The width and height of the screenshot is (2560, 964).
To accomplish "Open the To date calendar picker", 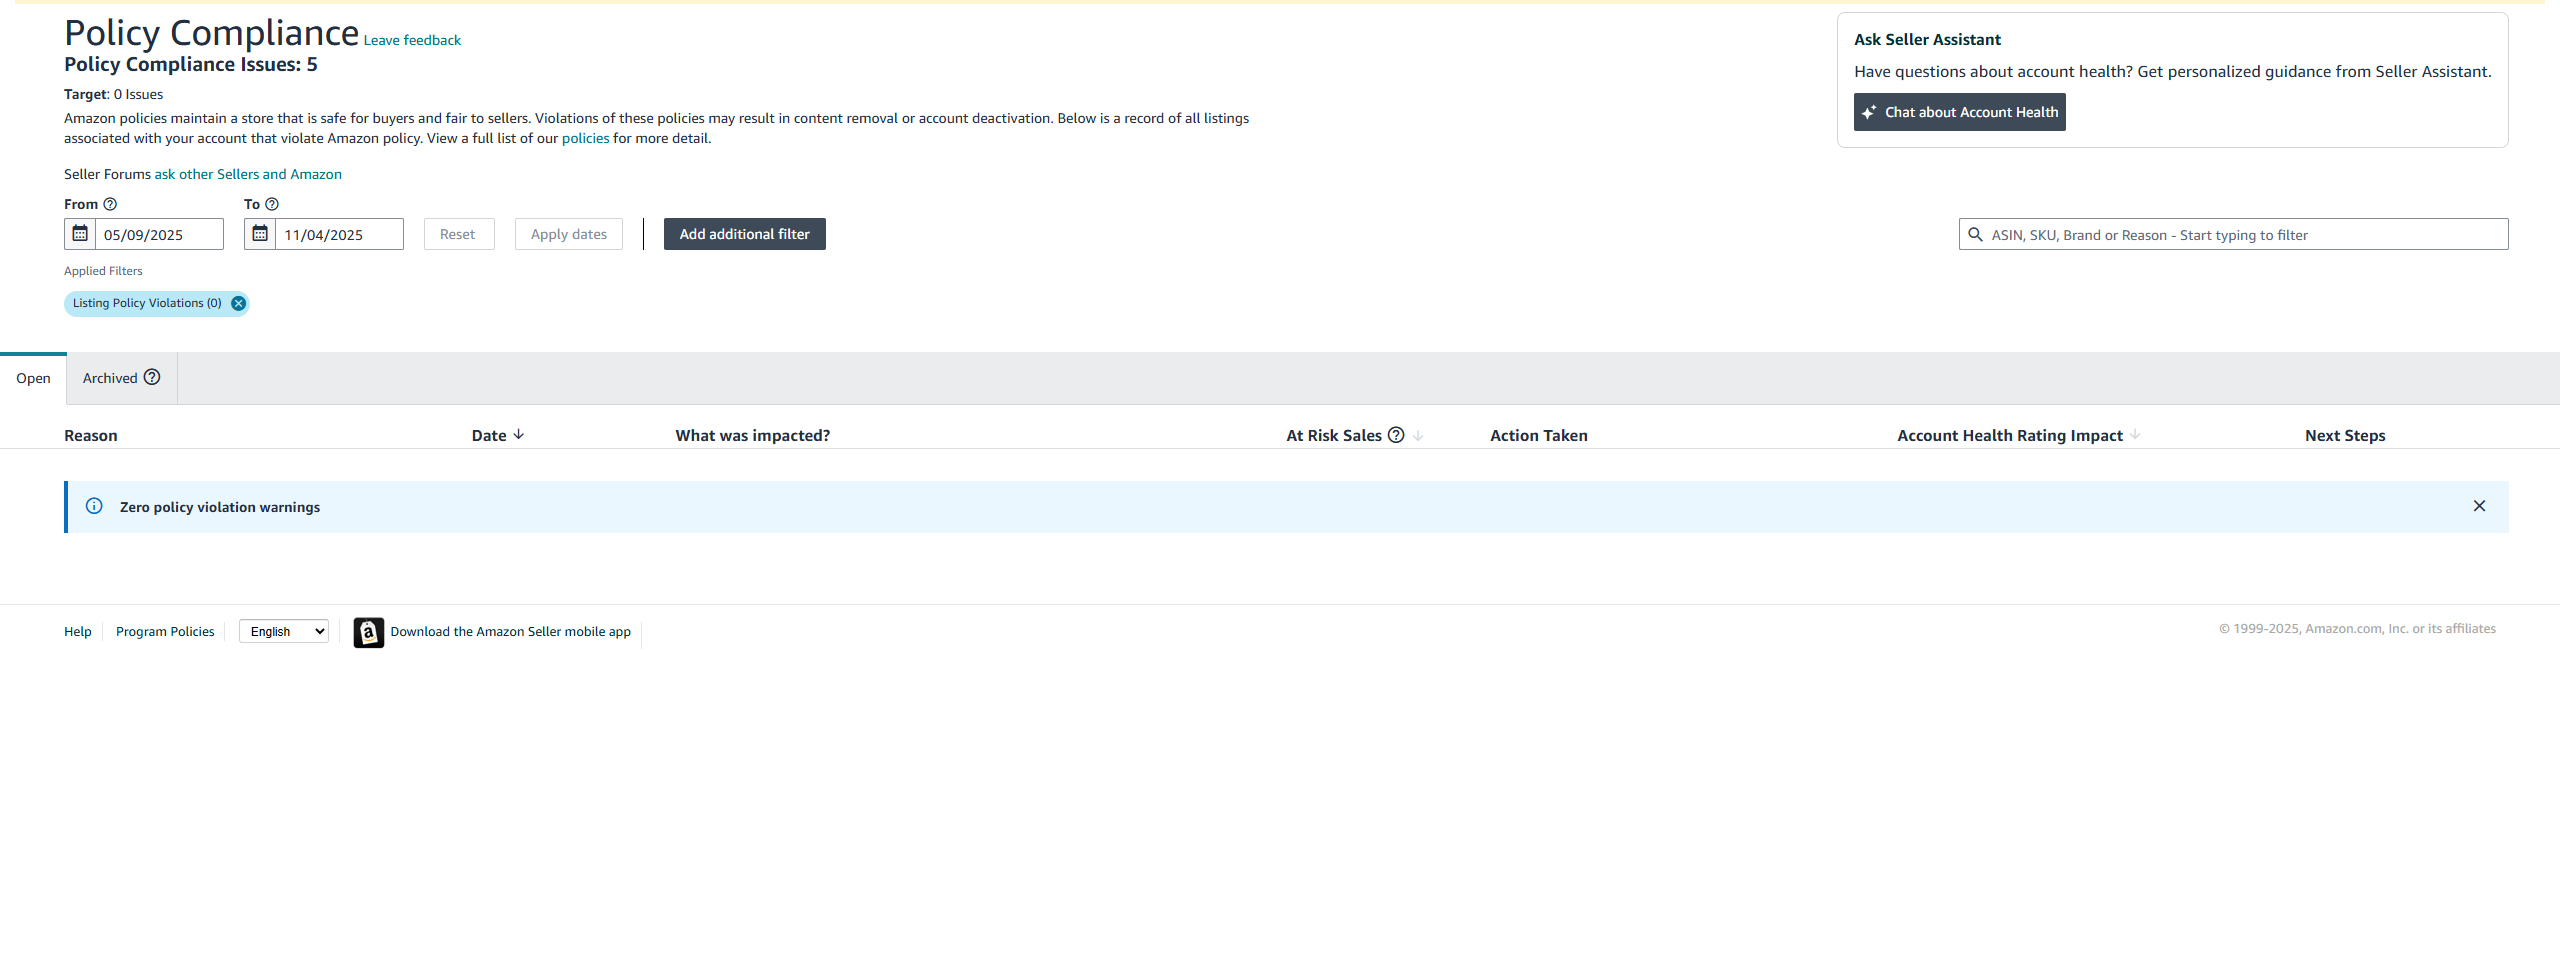I will tap(260, 234).
